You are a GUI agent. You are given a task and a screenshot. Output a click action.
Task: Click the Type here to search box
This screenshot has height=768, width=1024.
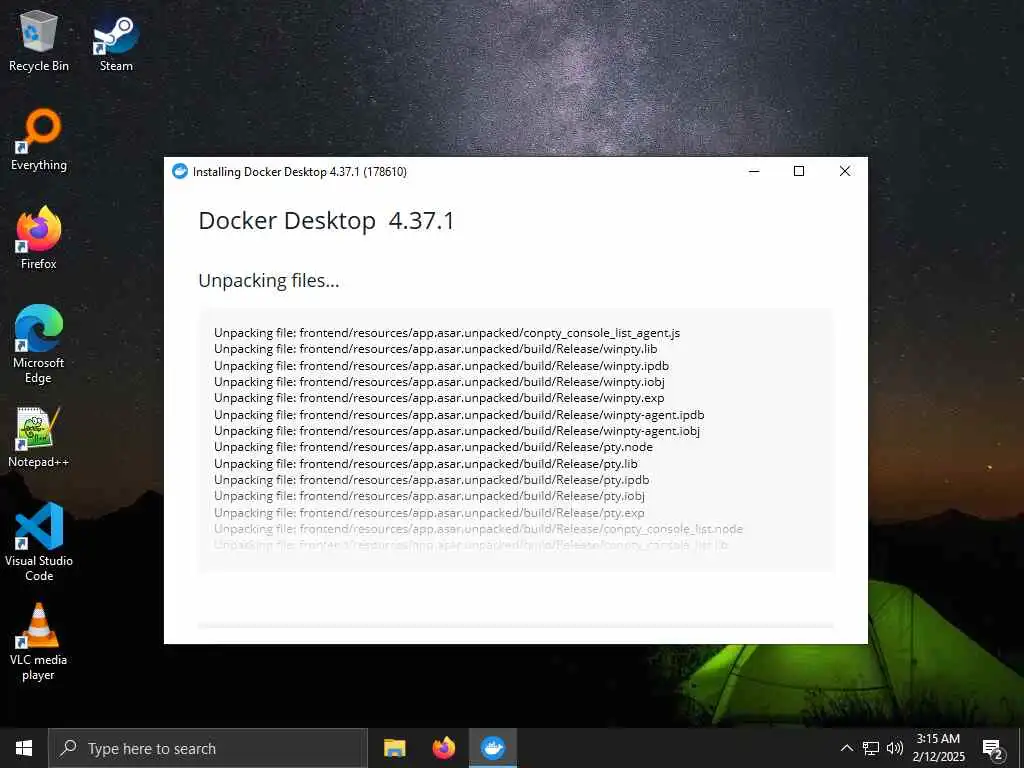(208, 748)
